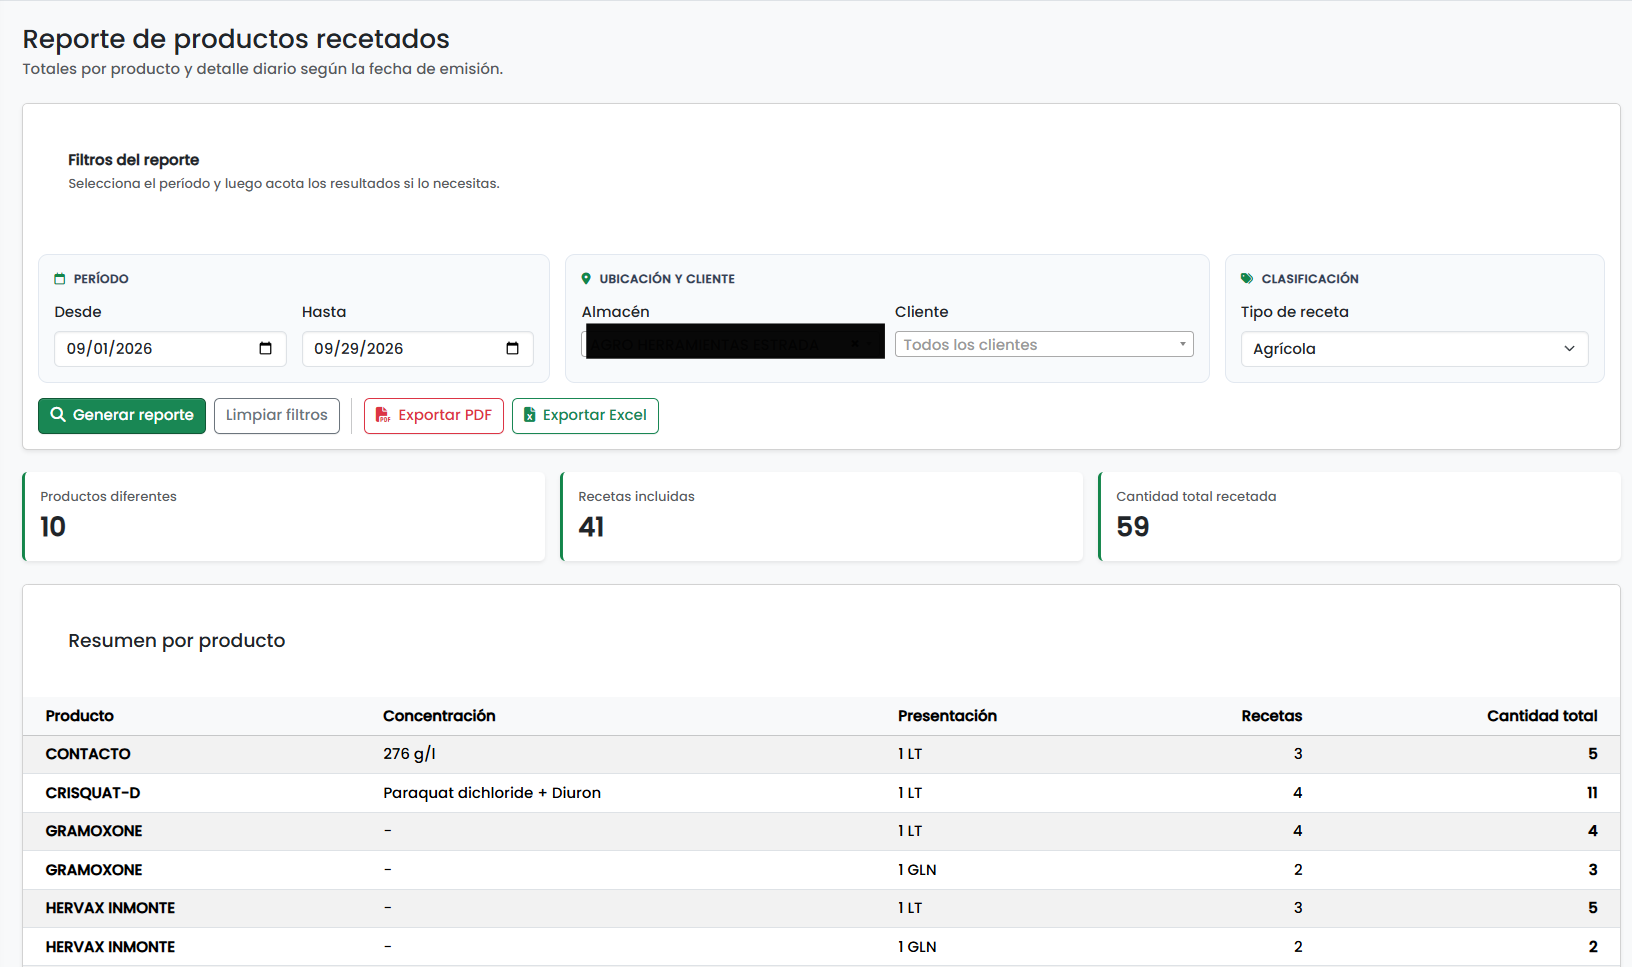The height and width of the screenshot is (967, 1632).
Task: Click the Producto column header
Action: pyautogui.click(x=80, y=716)
